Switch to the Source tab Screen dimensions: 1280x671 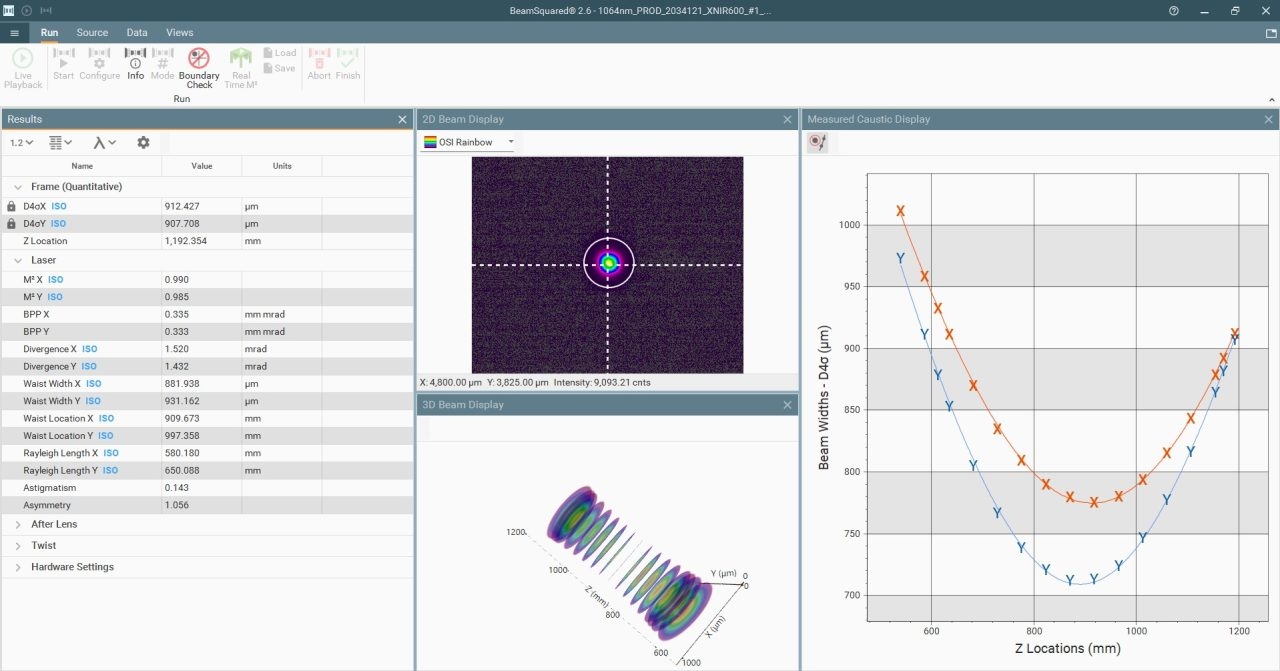point(92,33)
